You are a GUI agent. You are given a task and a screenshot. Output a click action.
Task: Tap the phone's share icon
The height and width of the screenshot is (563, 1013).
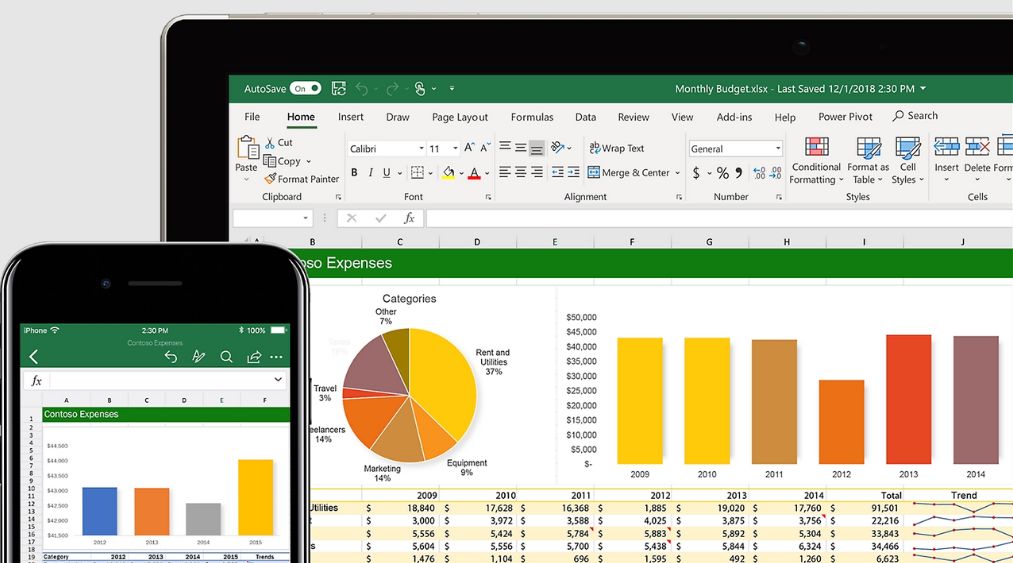tap(254, 357)
